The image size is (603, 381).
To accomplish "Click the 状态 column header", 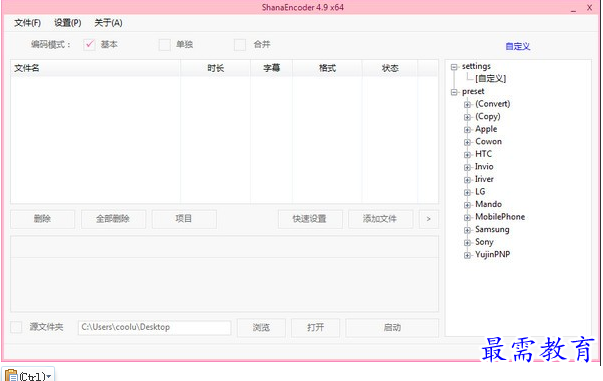I will click(x=390, y=68).
